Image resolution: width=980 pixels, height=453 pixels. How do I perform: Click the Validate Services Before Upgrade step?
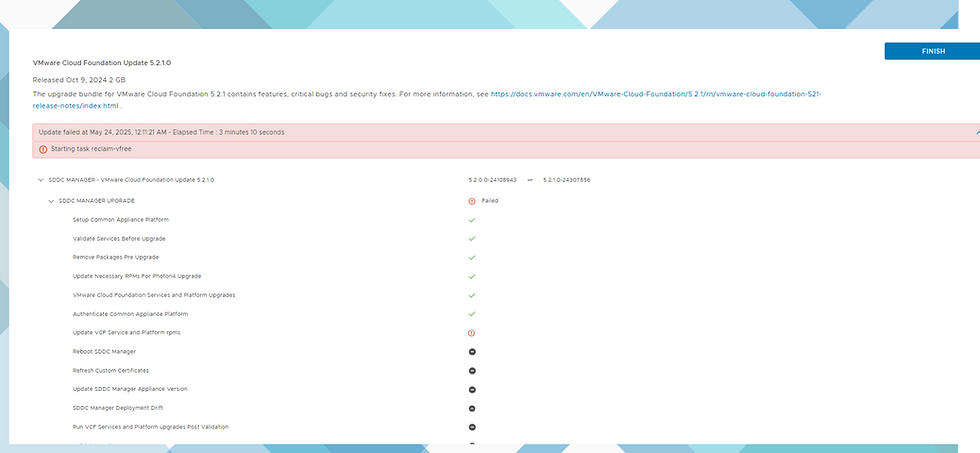coord(119,239)
